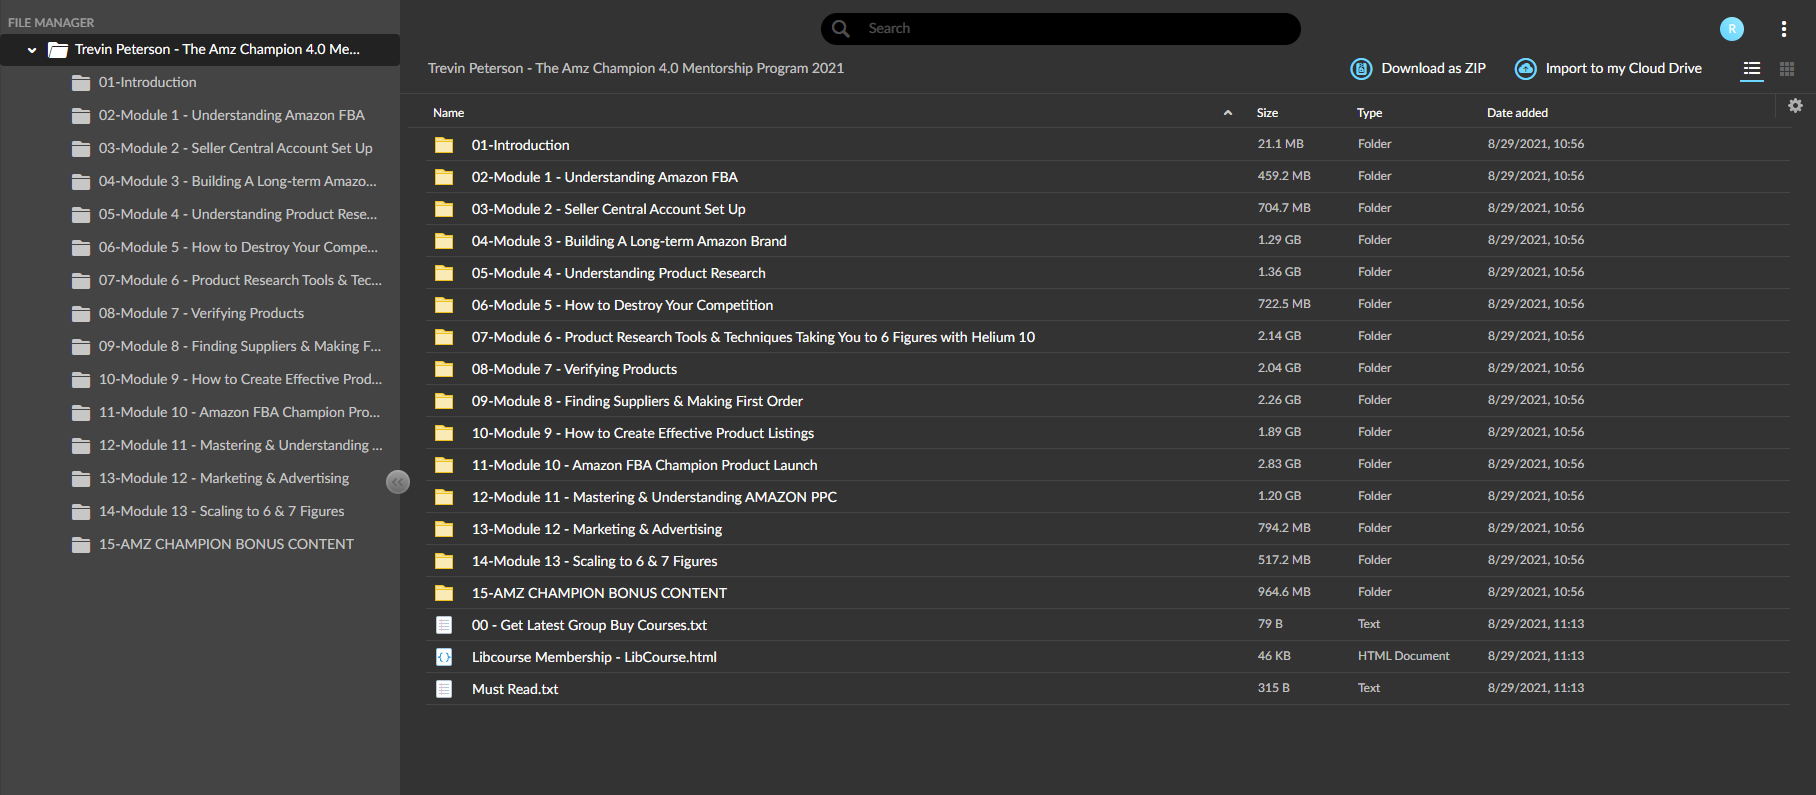Collapse the Trevin Peterson root folder tree
1816x795 pixels.
[x=32, y=50]
